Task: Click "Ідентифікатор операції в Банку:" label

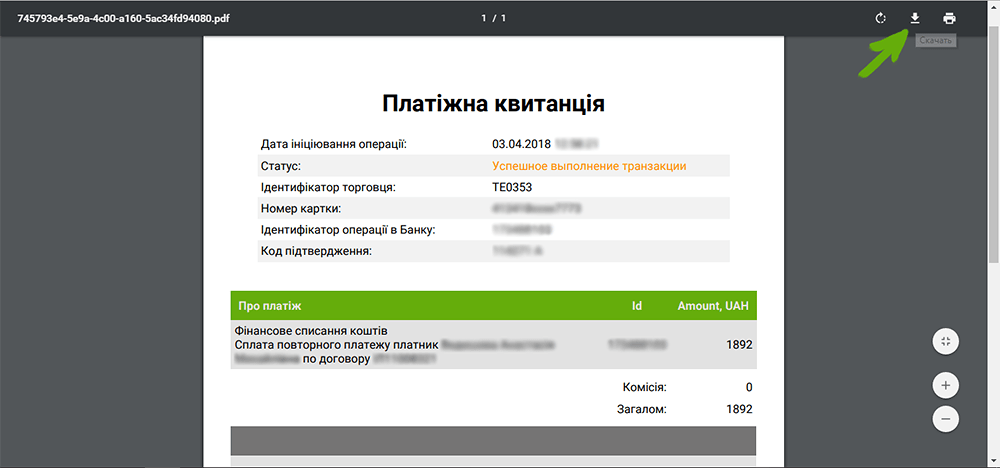Action: click(x=348, y=230)
